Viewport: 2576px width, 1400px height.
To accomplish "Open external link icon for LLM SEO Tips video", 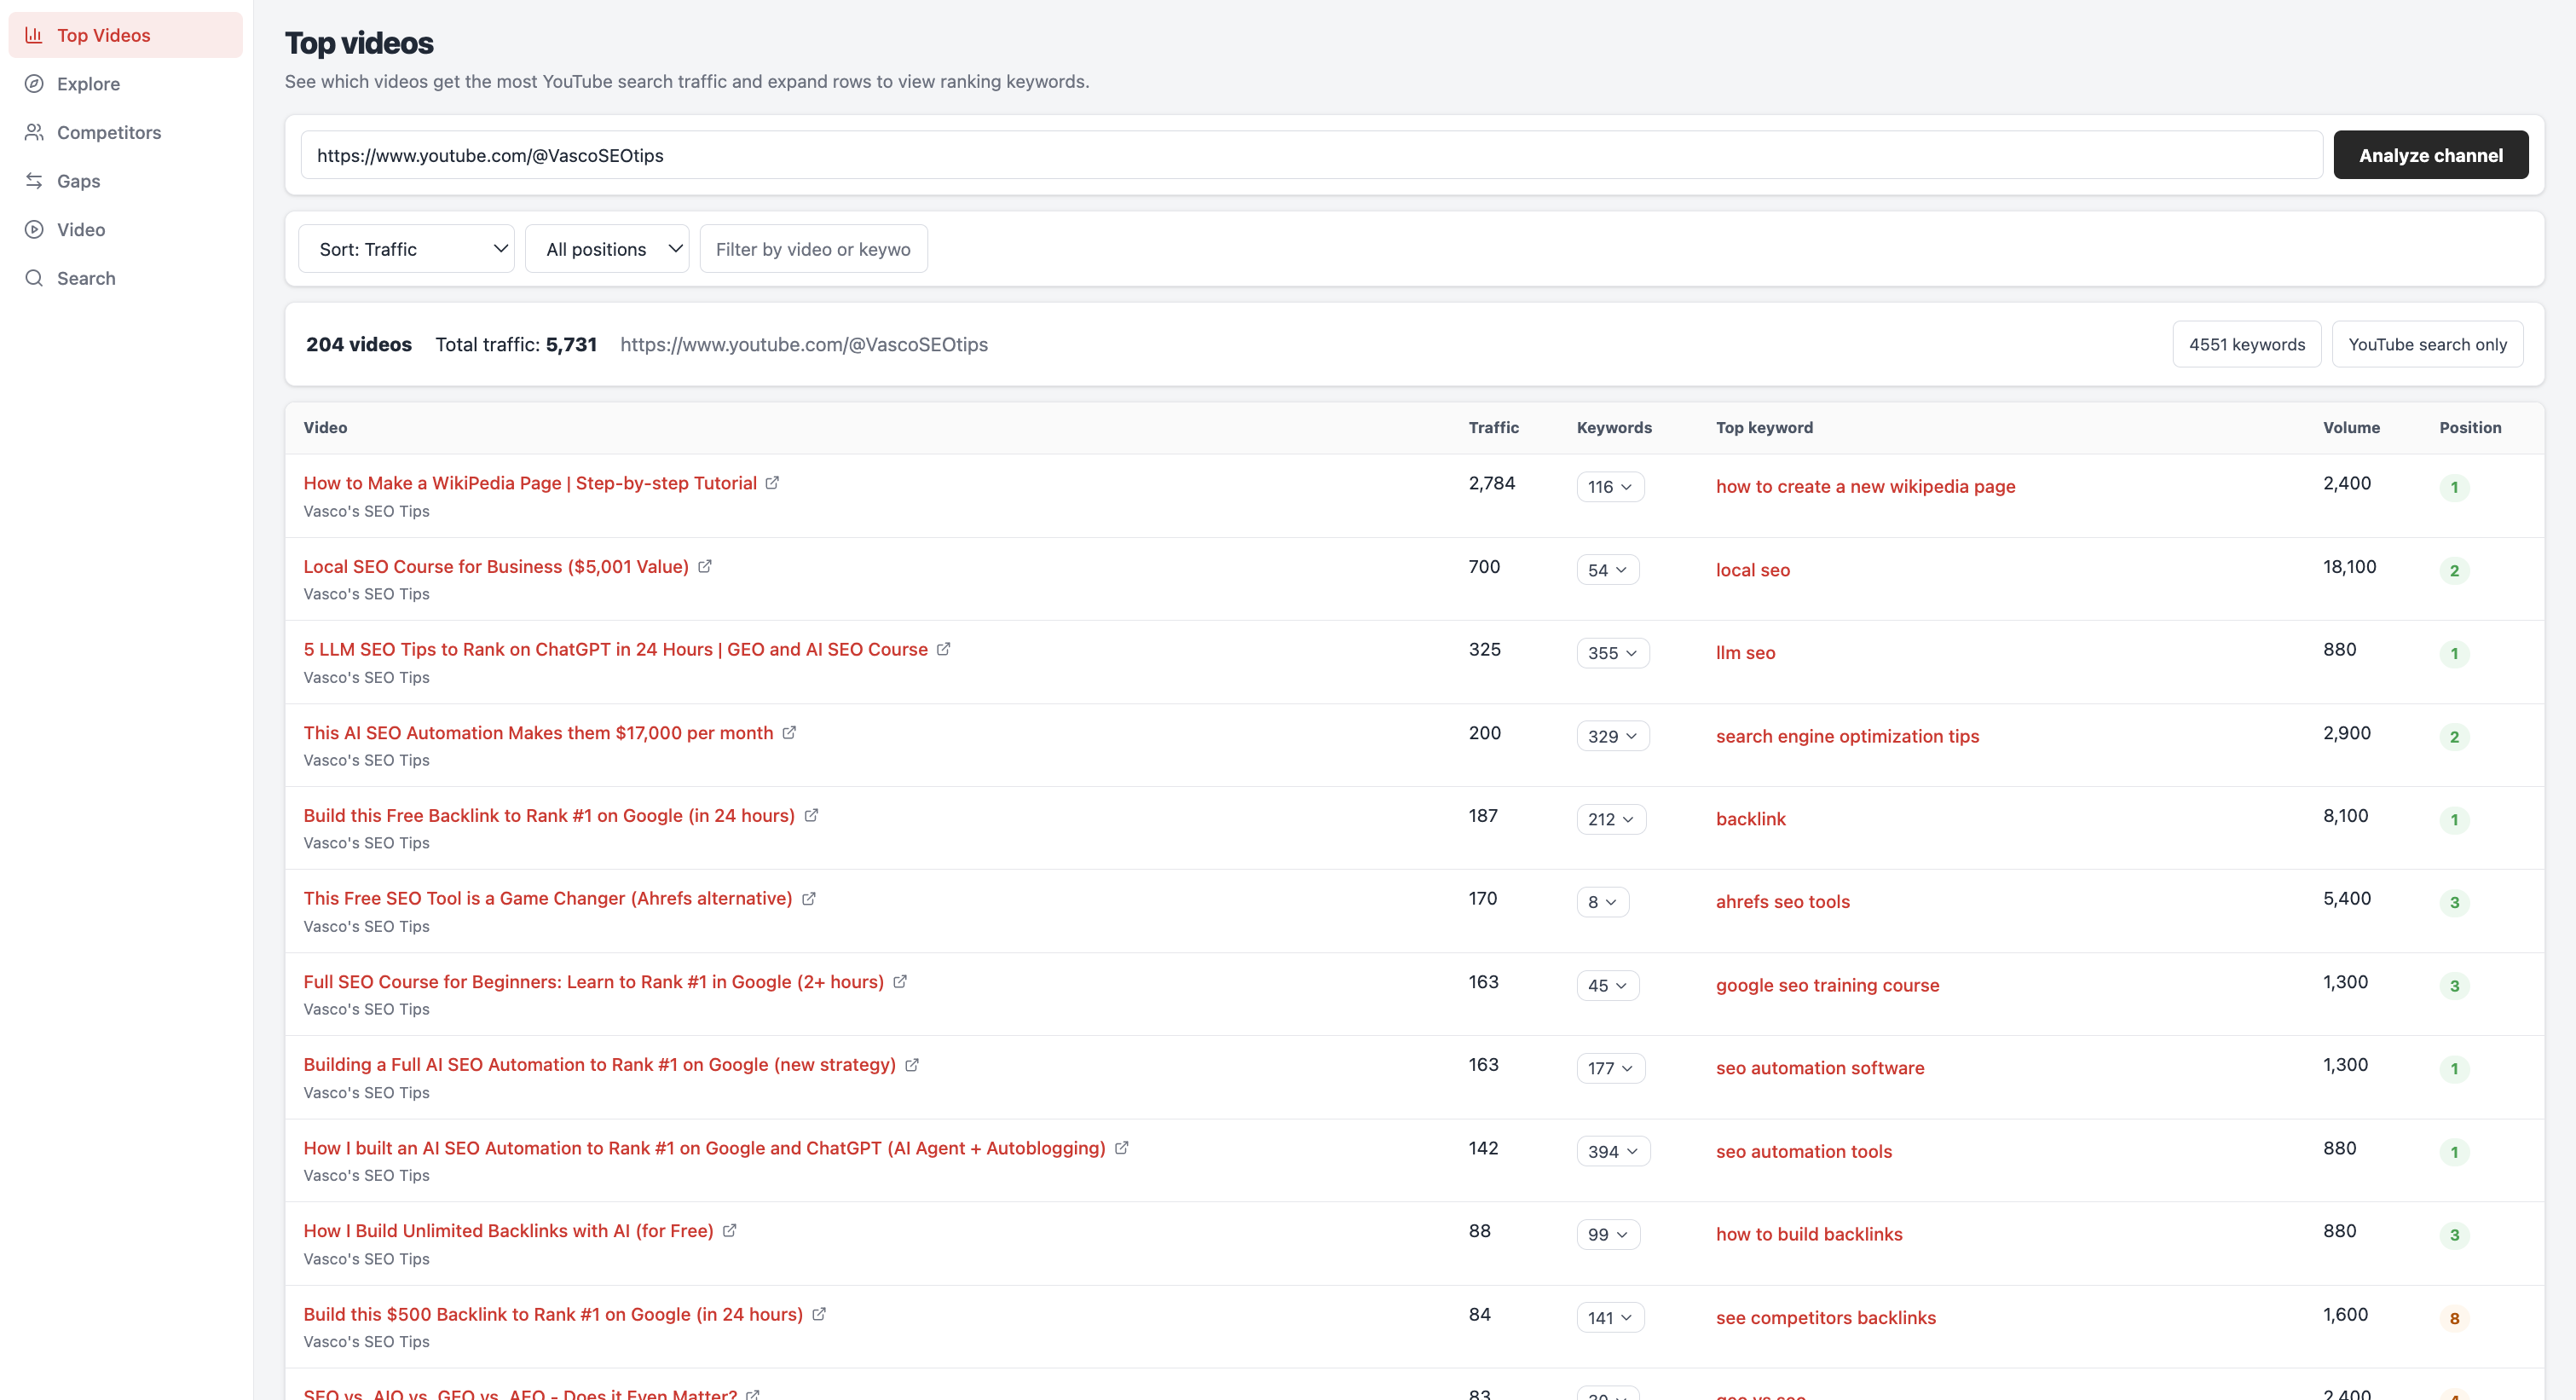I will [x=943, y=649].
